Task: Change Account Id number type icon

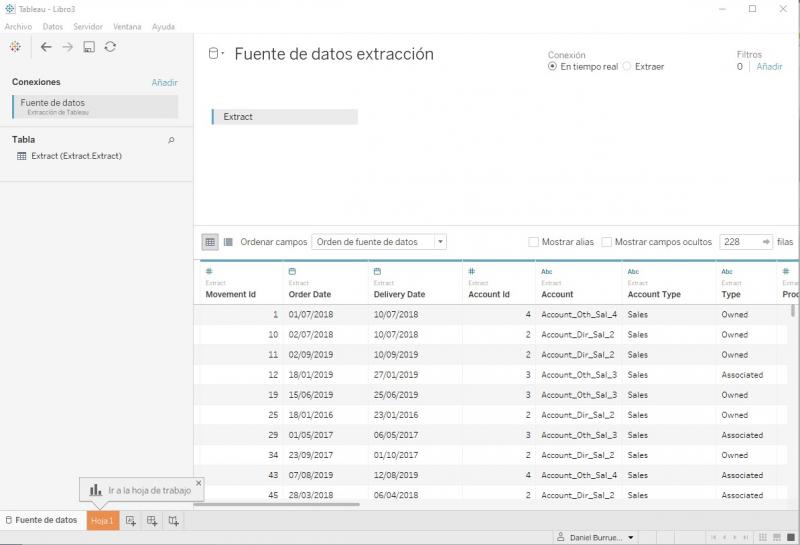Action: coord(472,271)
